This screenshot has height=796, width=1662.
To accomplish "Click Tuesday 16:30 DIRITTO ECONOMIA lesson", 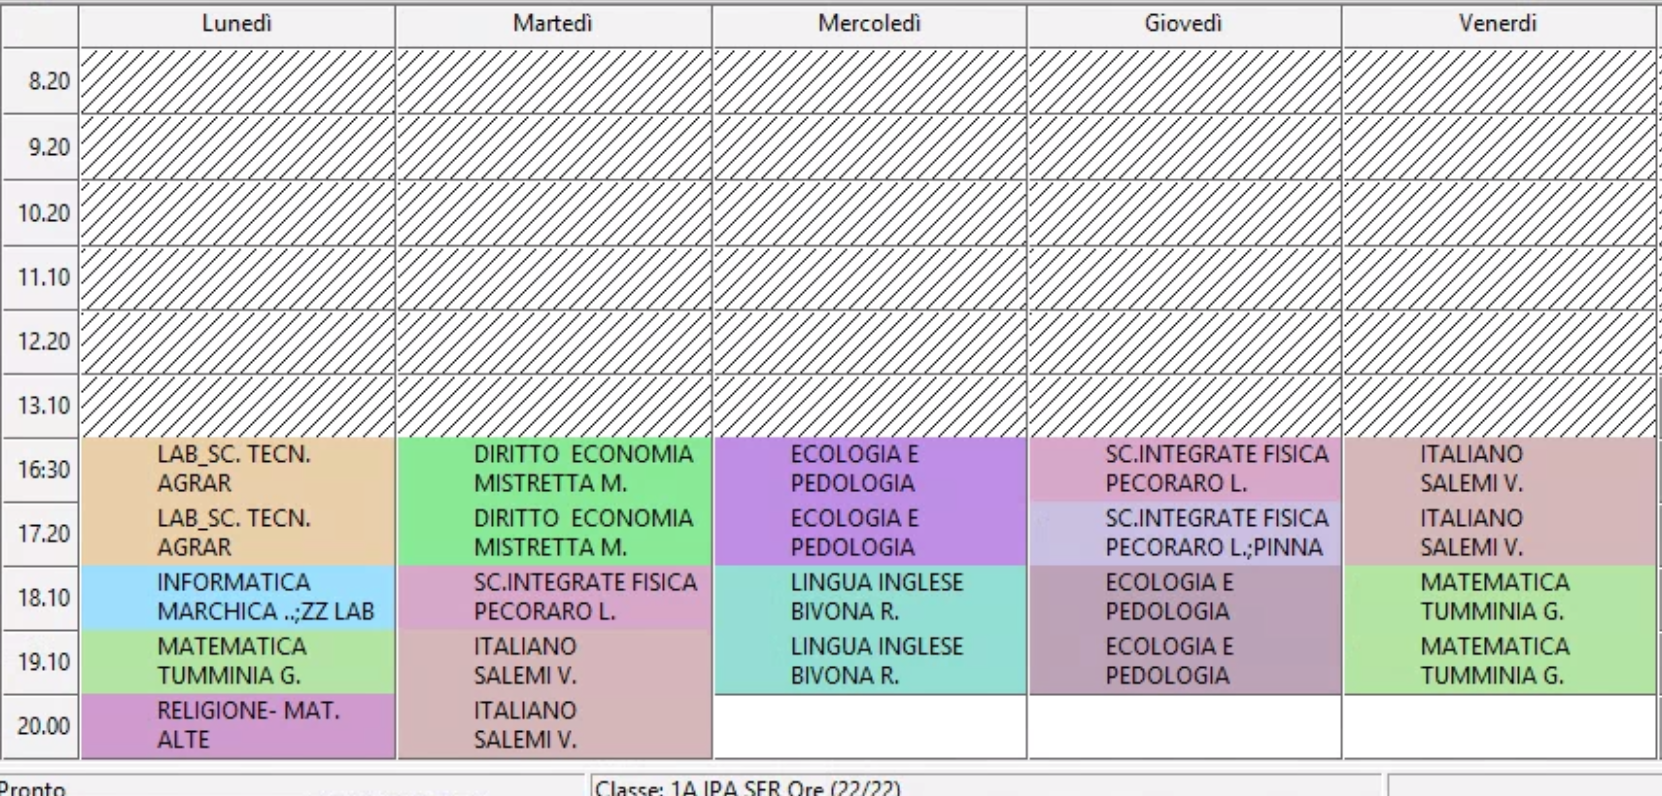I will (554, 470).
